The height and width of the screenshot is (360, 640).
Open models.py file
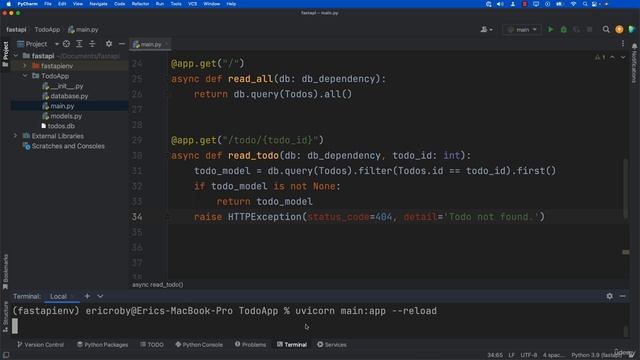(62, 116)
